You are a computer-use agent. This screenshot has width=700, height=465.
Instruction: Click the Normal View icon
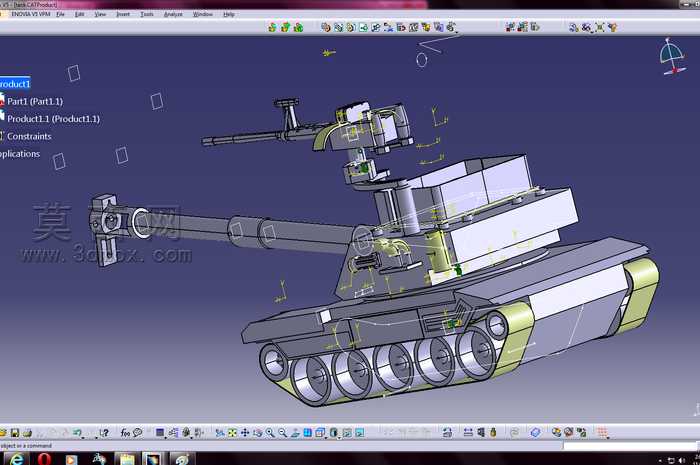point(295,432)
